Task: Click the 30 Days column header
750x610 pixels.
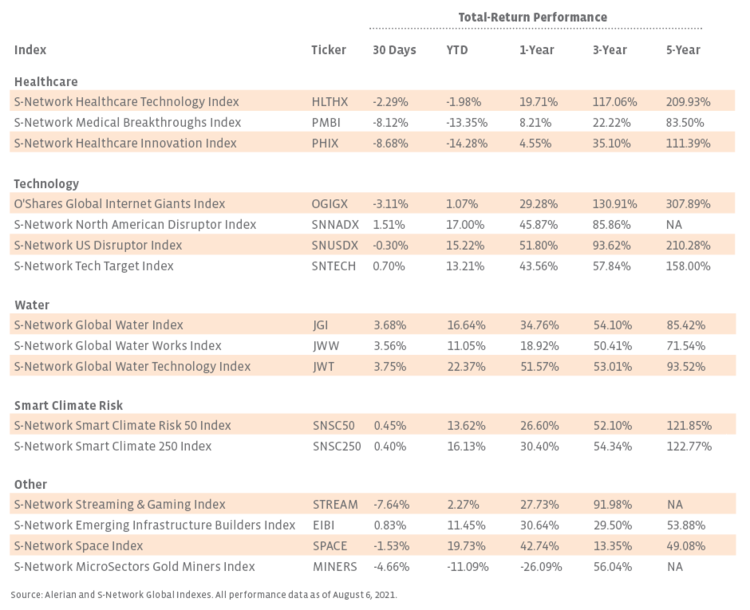Action: 392,49
